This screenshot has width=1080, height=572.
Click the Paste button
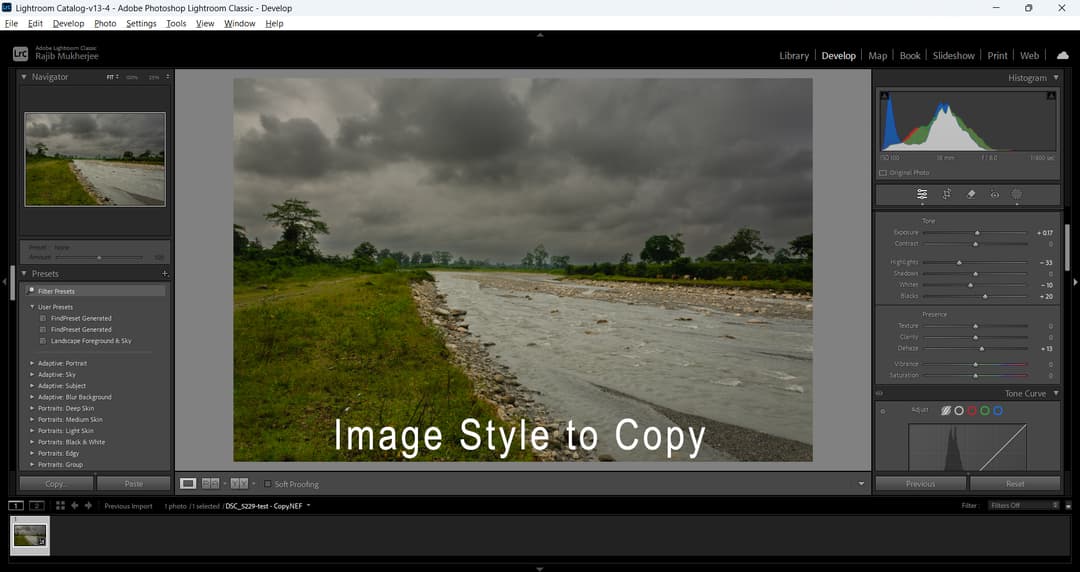[x=134, y=484]
